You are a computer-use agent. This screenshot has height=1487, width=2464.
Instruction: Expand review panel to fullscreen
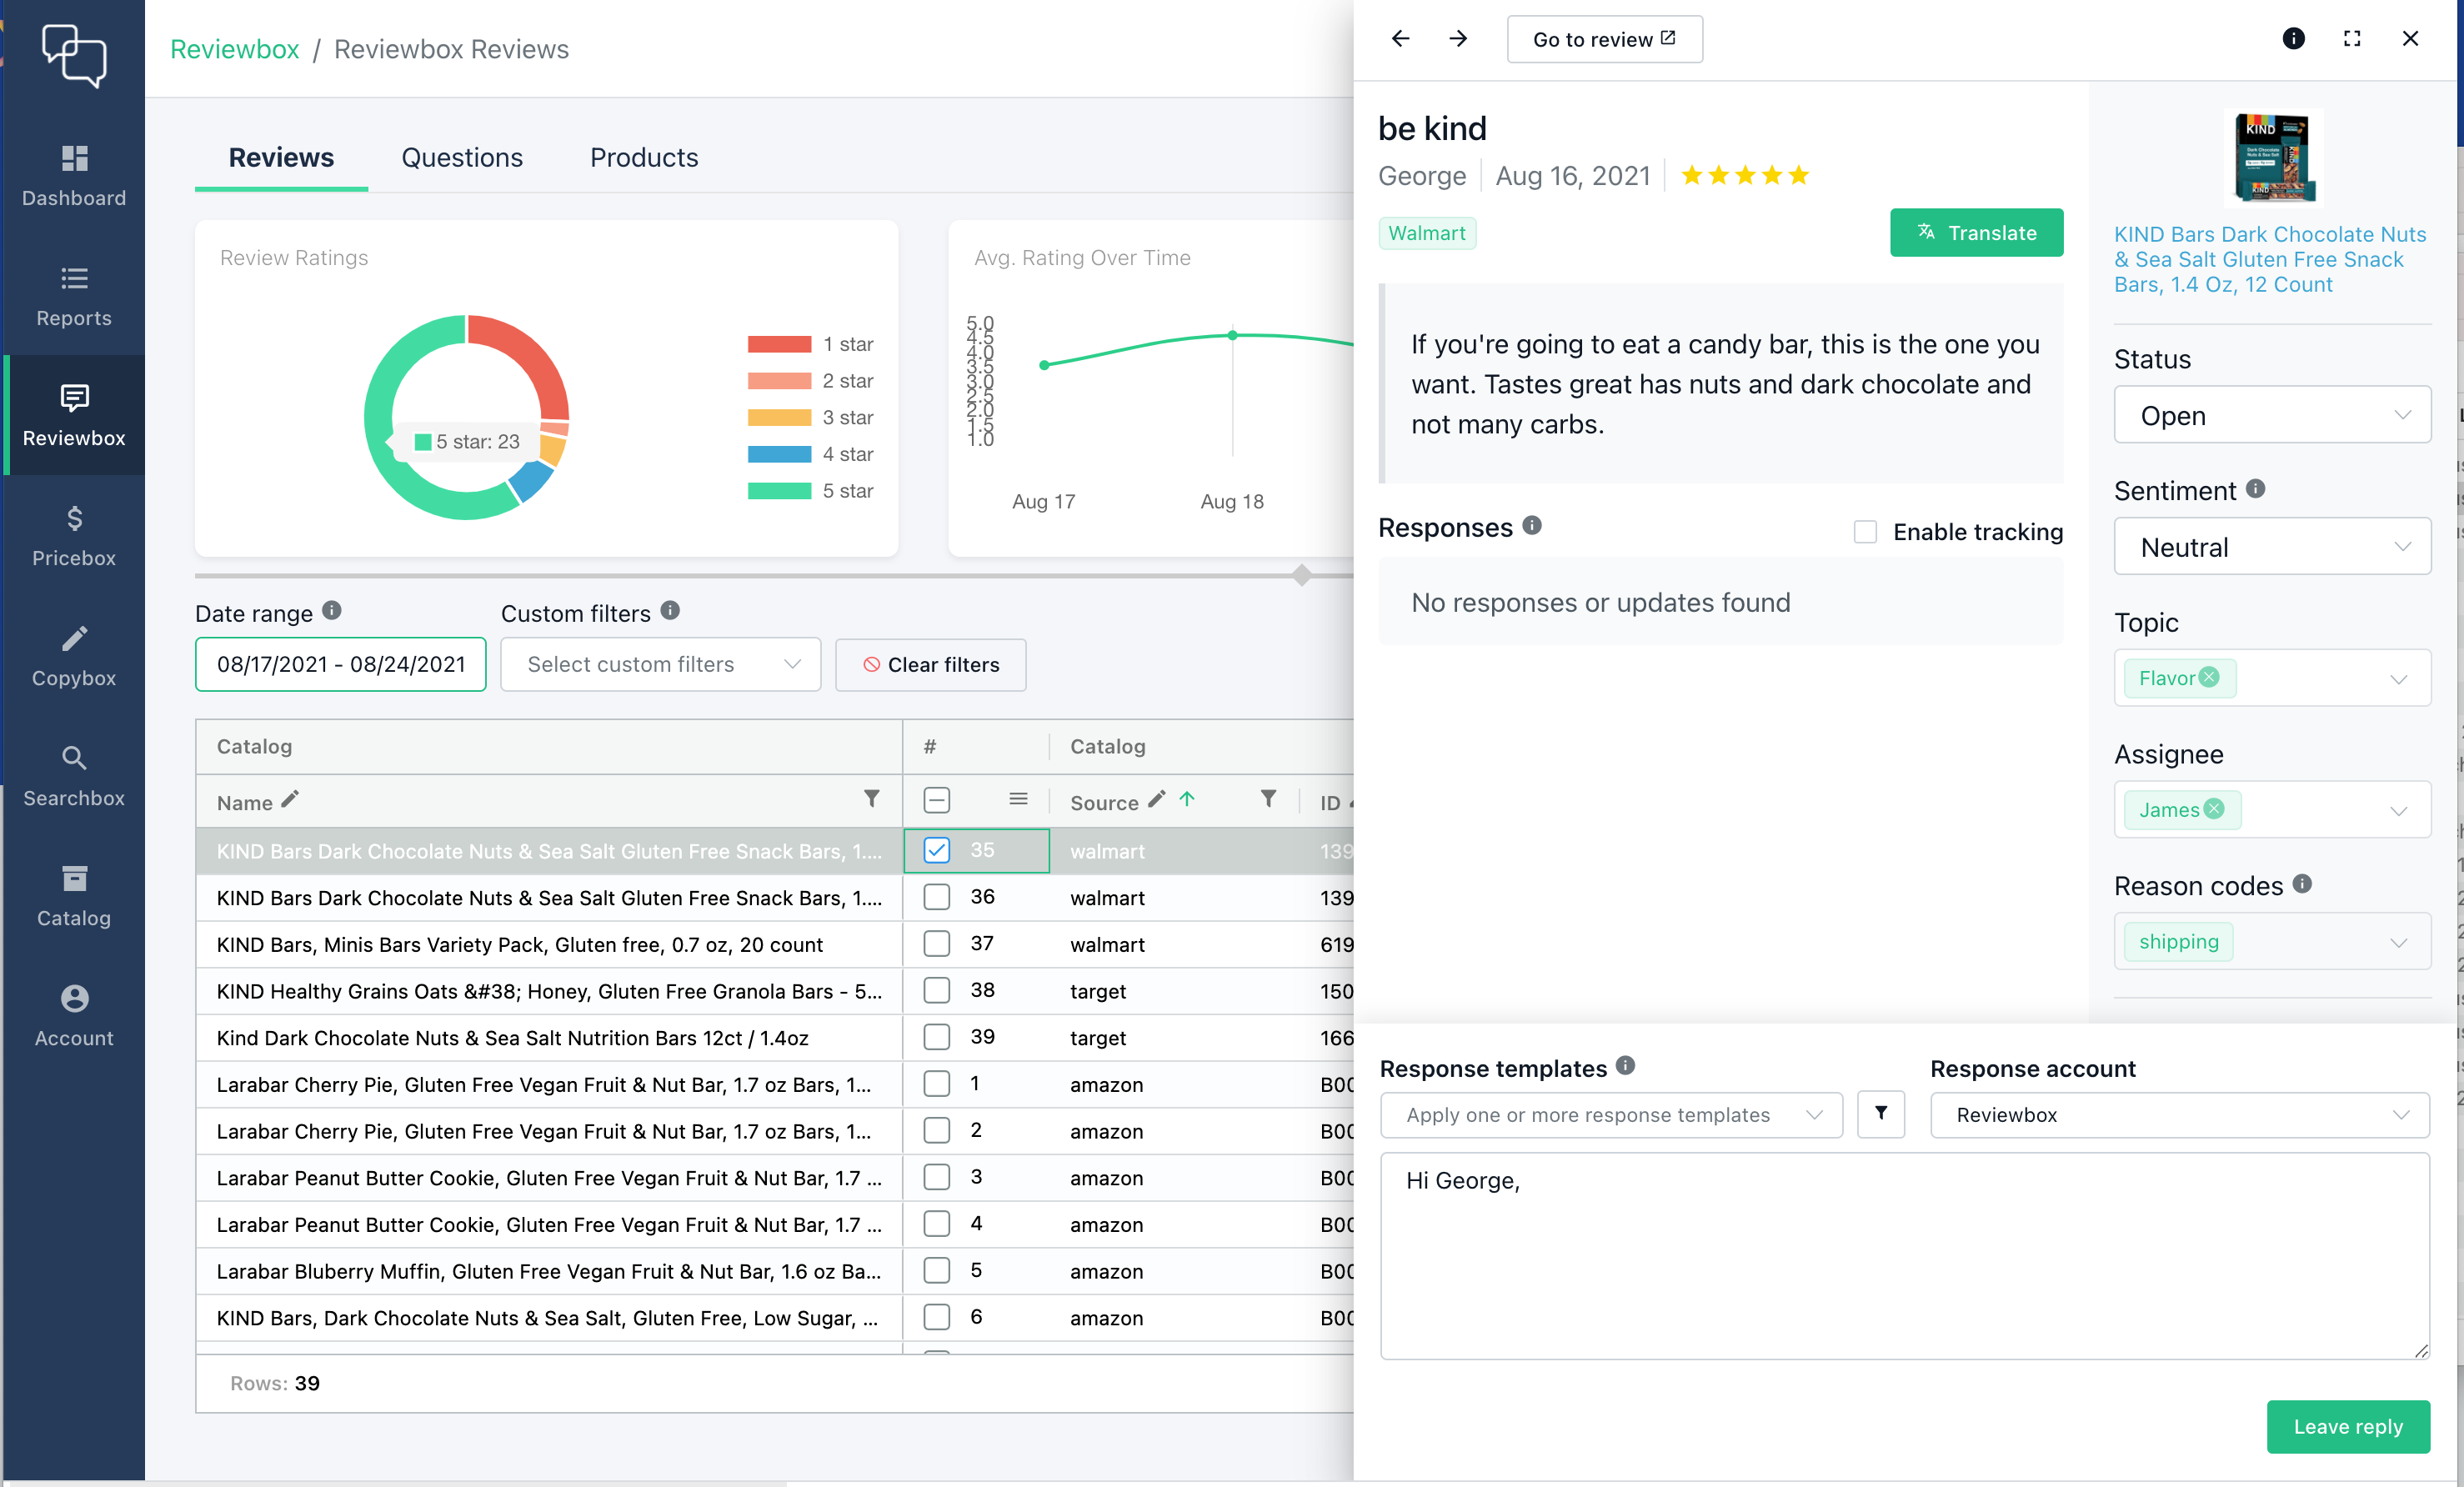[x=2352, y=39]
